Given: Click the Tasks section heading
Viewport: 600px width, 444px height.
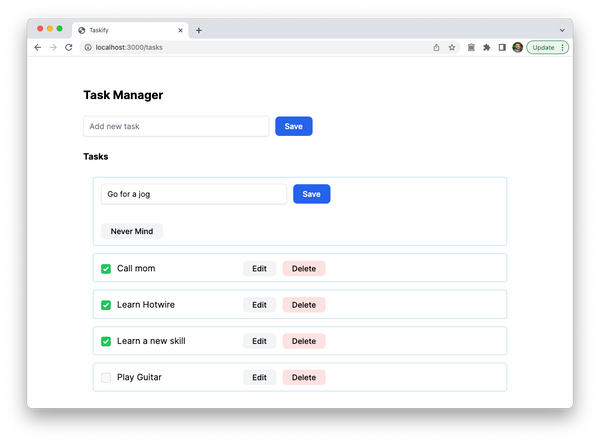Looking at the screenshot, I should [x=96, y=157].
